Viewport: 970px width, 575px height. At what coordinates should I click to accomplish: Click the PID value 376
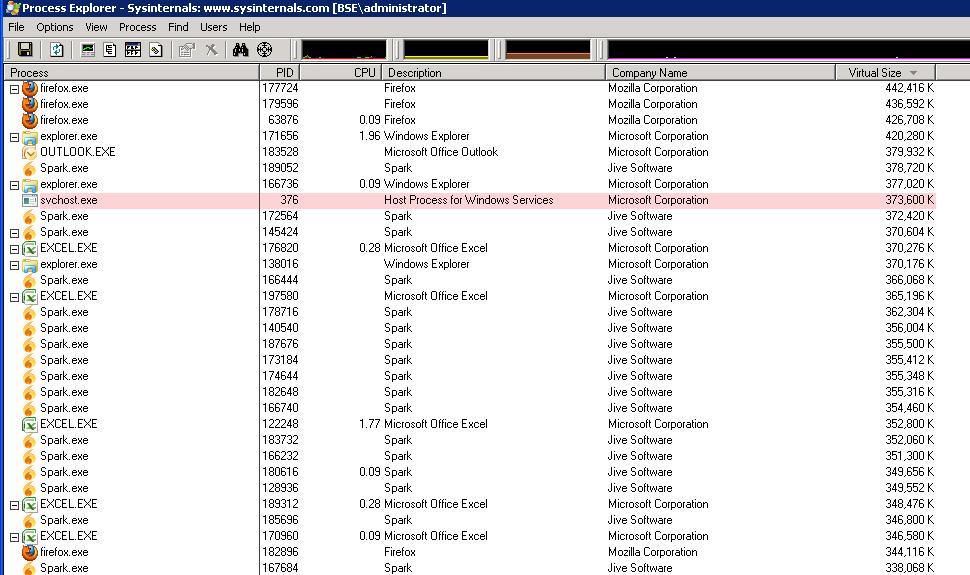(x=289, y=201)
